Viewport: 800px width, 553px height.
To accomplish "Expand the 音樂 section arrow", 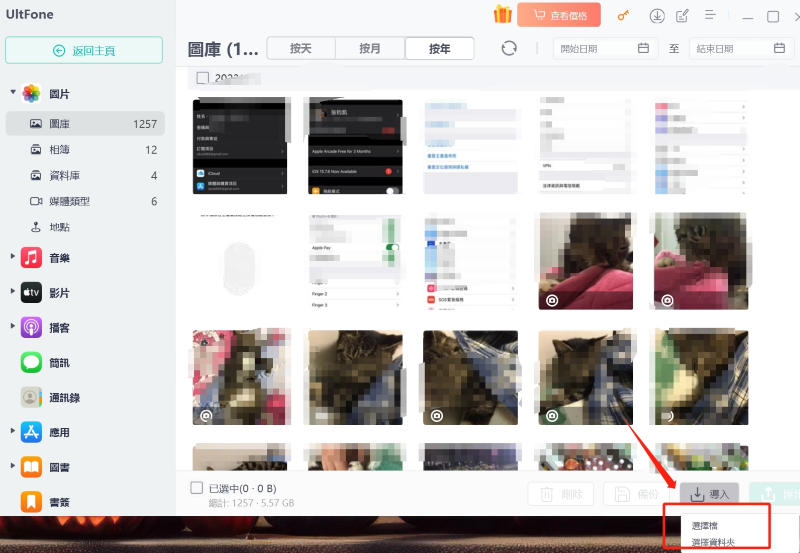I will tap(13, 256).
